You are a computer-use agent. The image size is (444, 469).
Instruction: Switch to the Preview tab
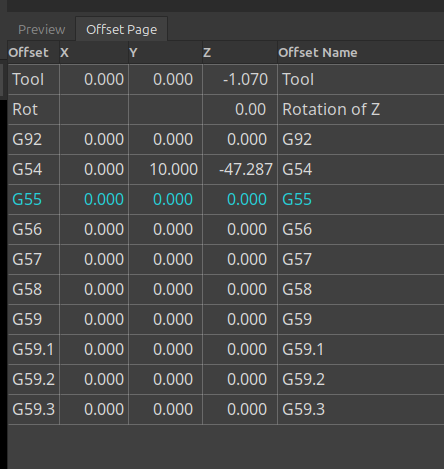point(42,30)
